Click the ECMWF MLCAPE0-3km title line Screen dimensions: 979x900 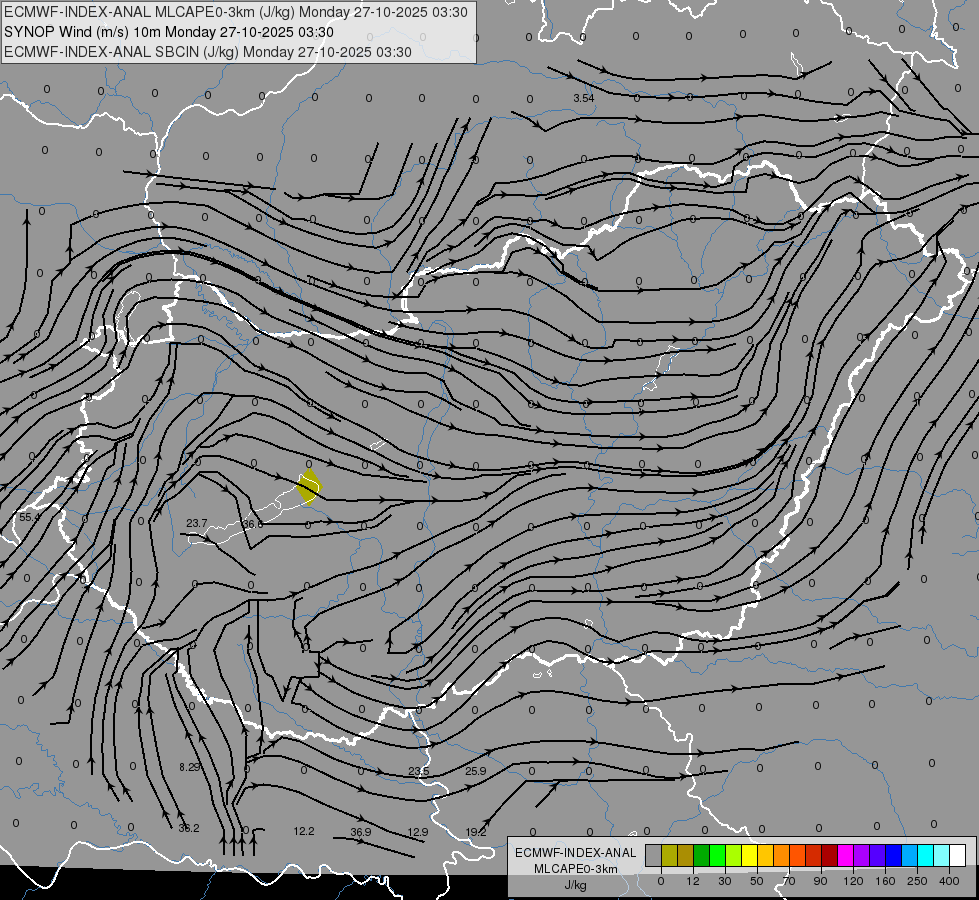235,12
